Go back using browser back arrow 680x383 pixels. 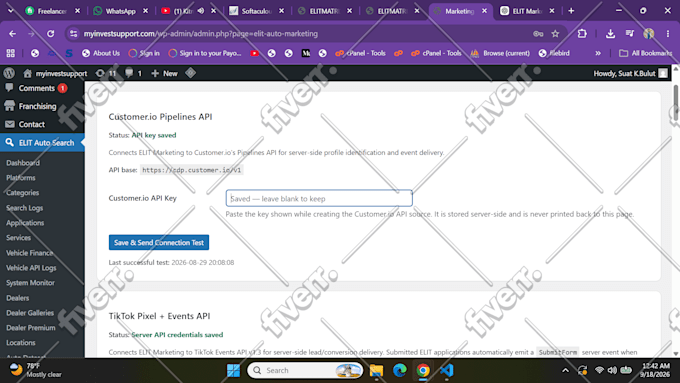(12, 33)
